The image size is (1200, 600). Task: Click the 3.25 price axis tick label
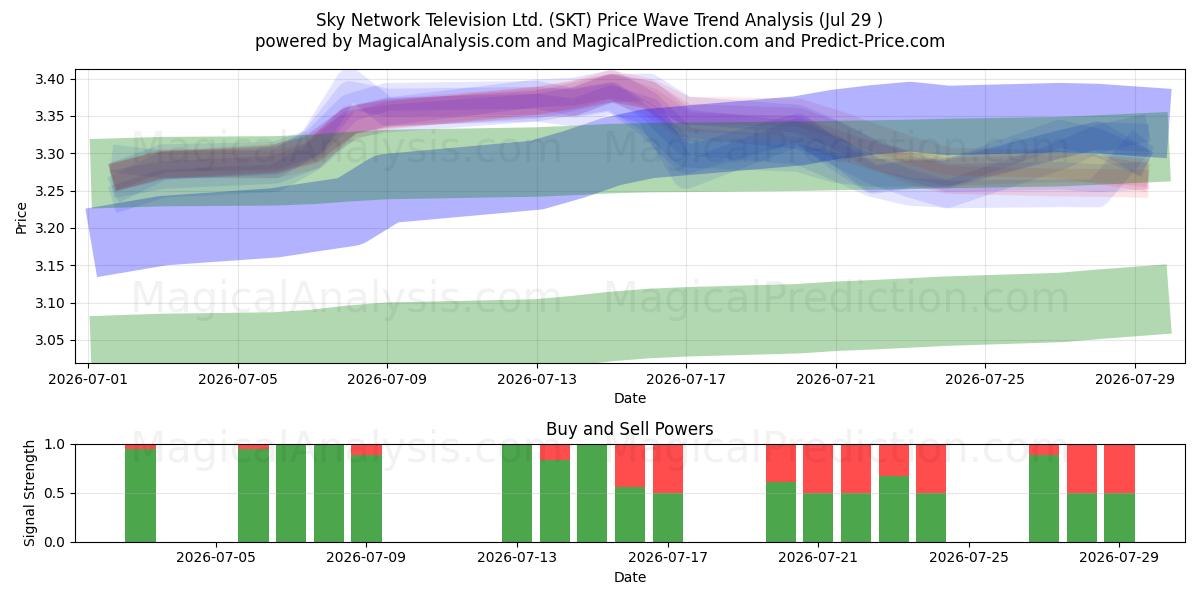click(50, 191)
